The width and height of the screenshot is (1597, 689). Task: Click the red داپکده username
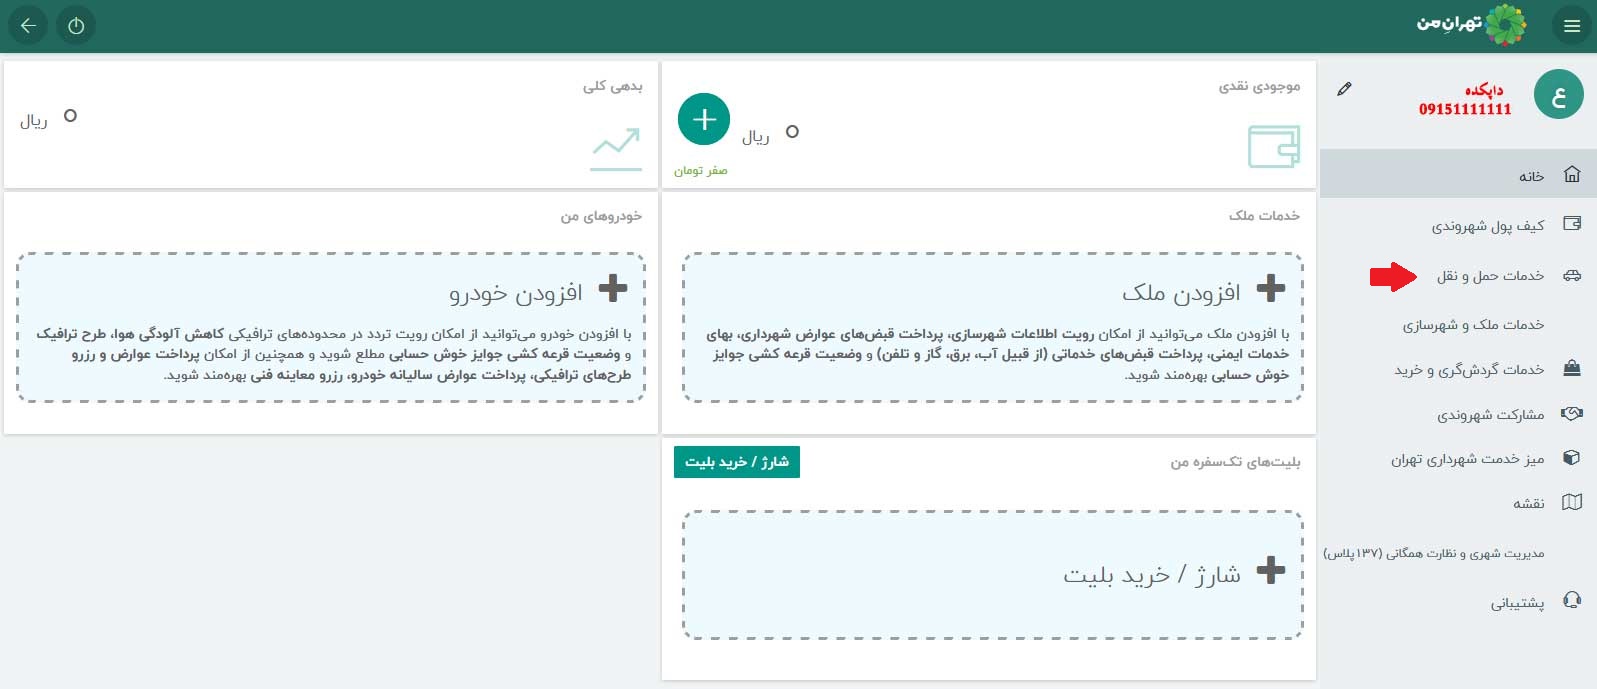coord(1484,90)
